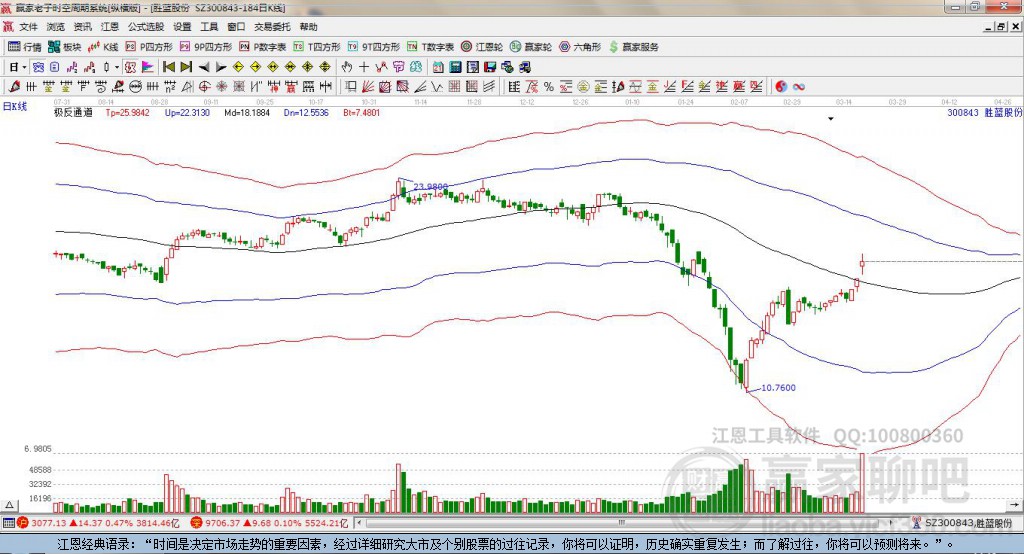
Task: Click the 极反通道 indicator name
Action: pos(73,112)
